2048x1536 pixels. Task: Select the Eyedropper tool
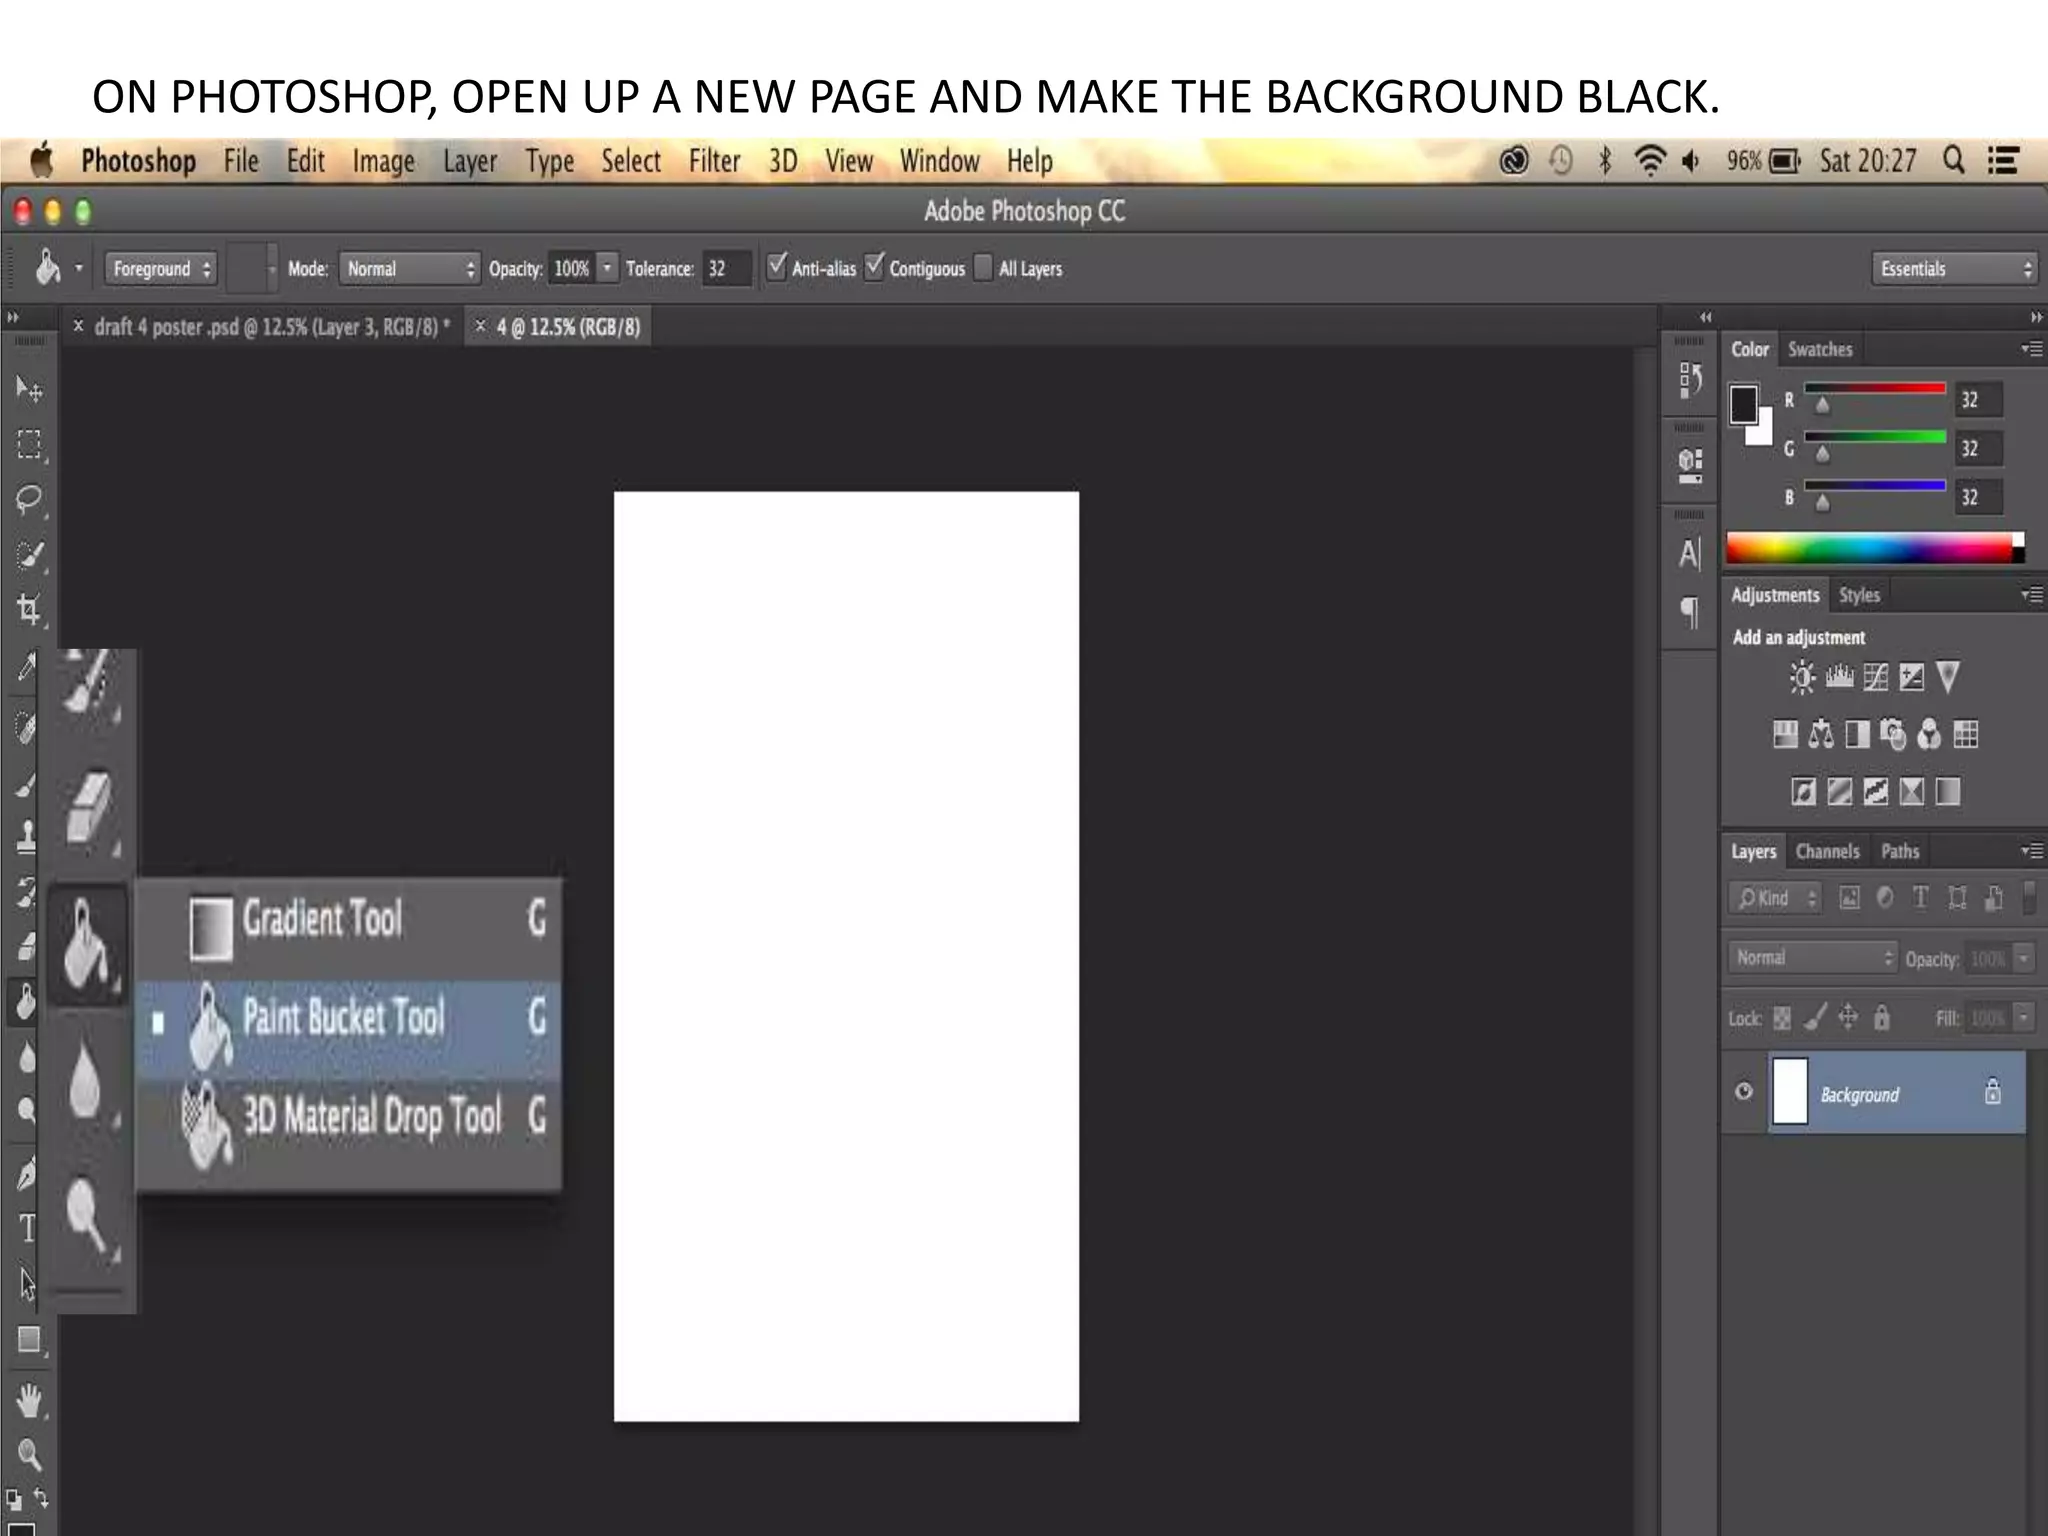click(x=27, y=667)
